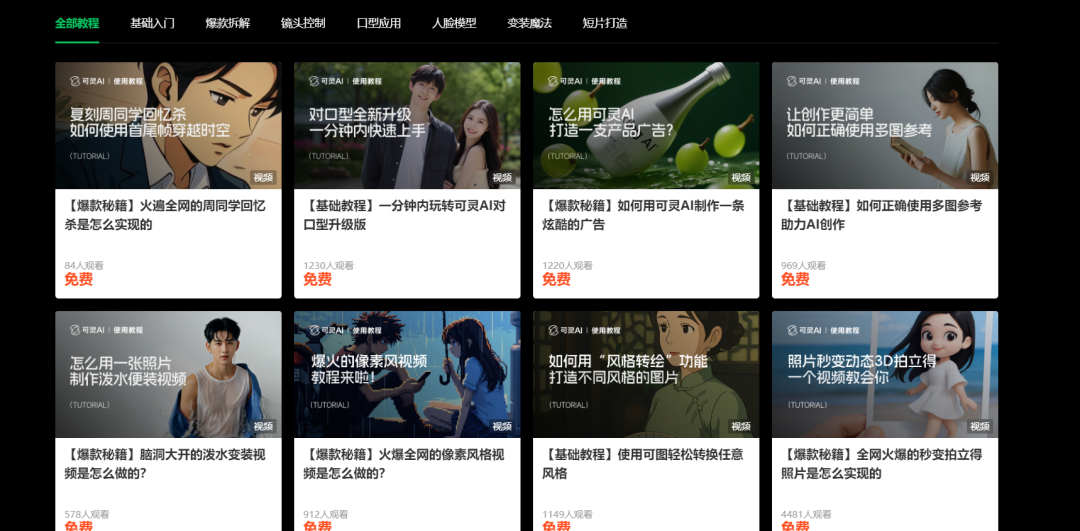Click the 1220人观看 view count

coord(568,265)
